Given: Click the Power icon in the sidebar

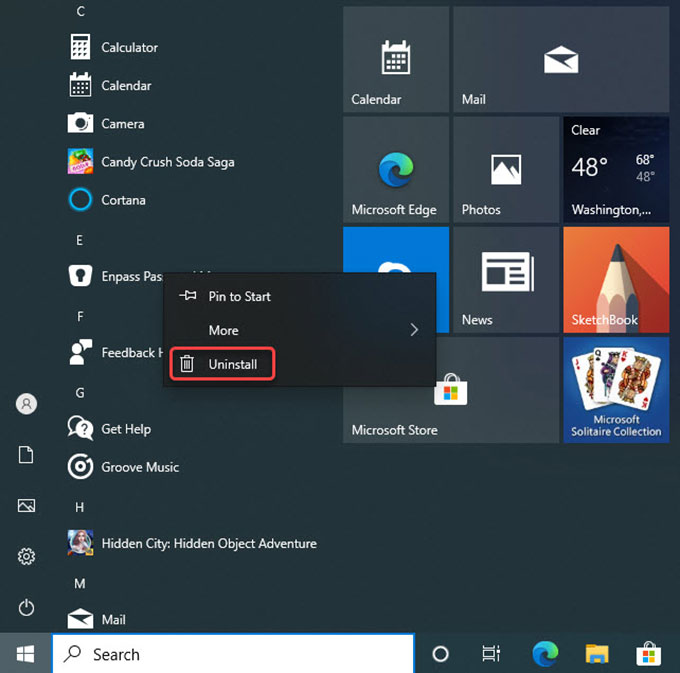Looking at the screenshot, I should (26, 608).
